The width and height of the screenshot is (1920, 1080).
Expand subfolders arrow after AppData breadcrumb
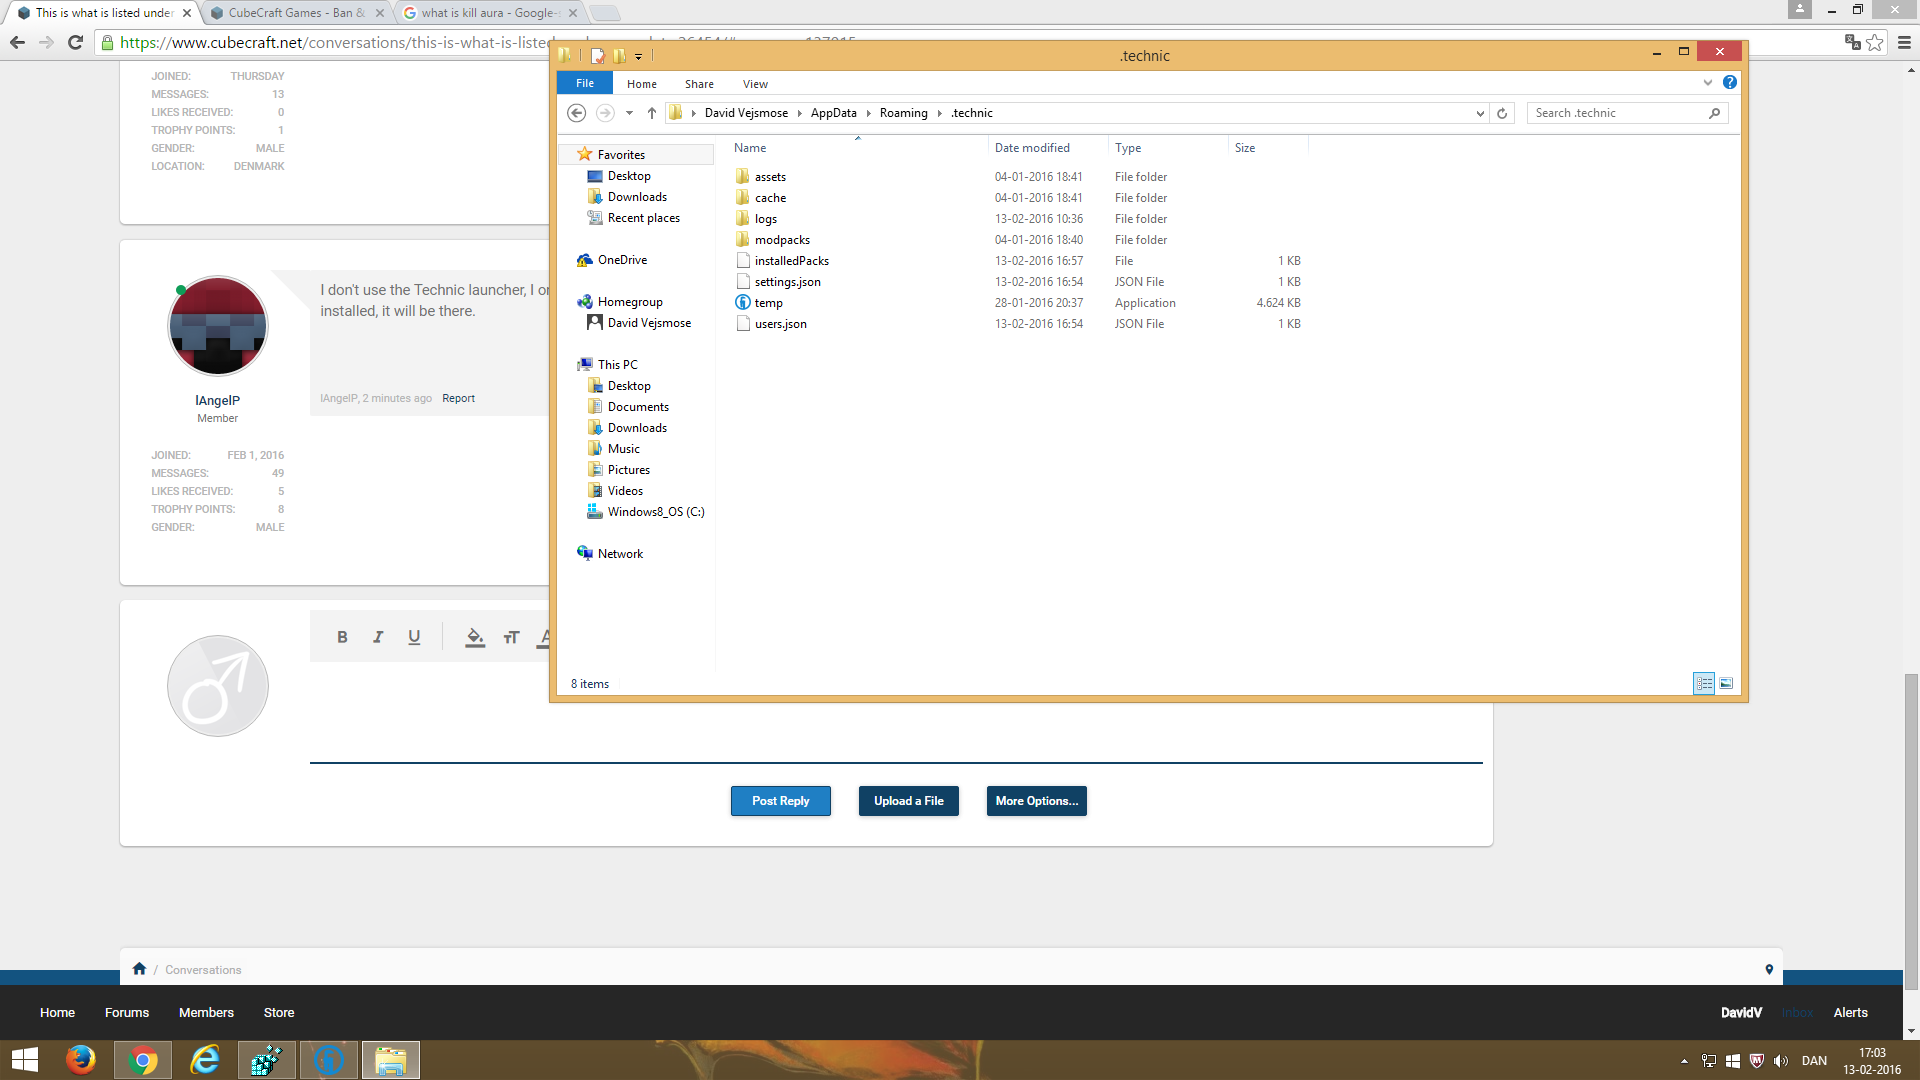click(x=868, y=113)
